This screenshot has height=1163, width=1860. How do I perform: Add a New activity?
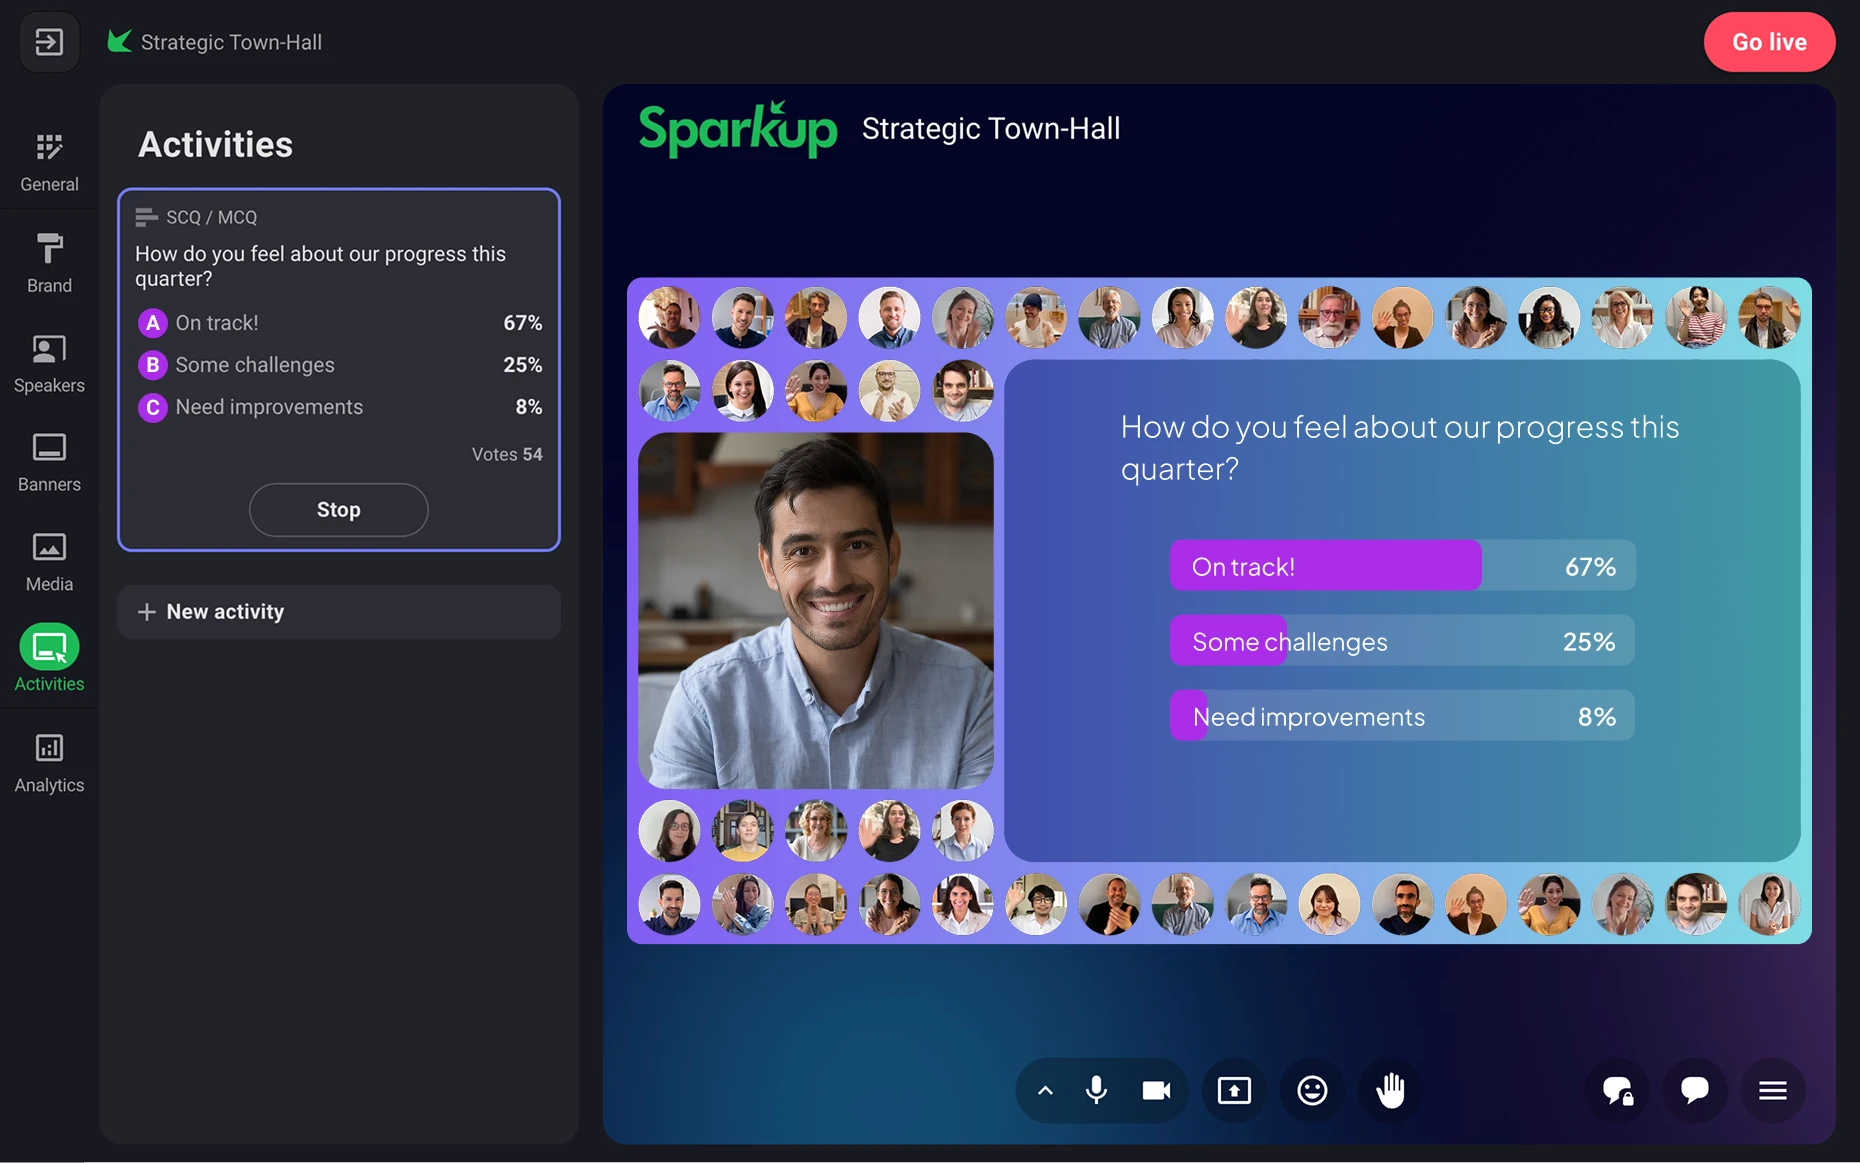click(x=339, y=612)
